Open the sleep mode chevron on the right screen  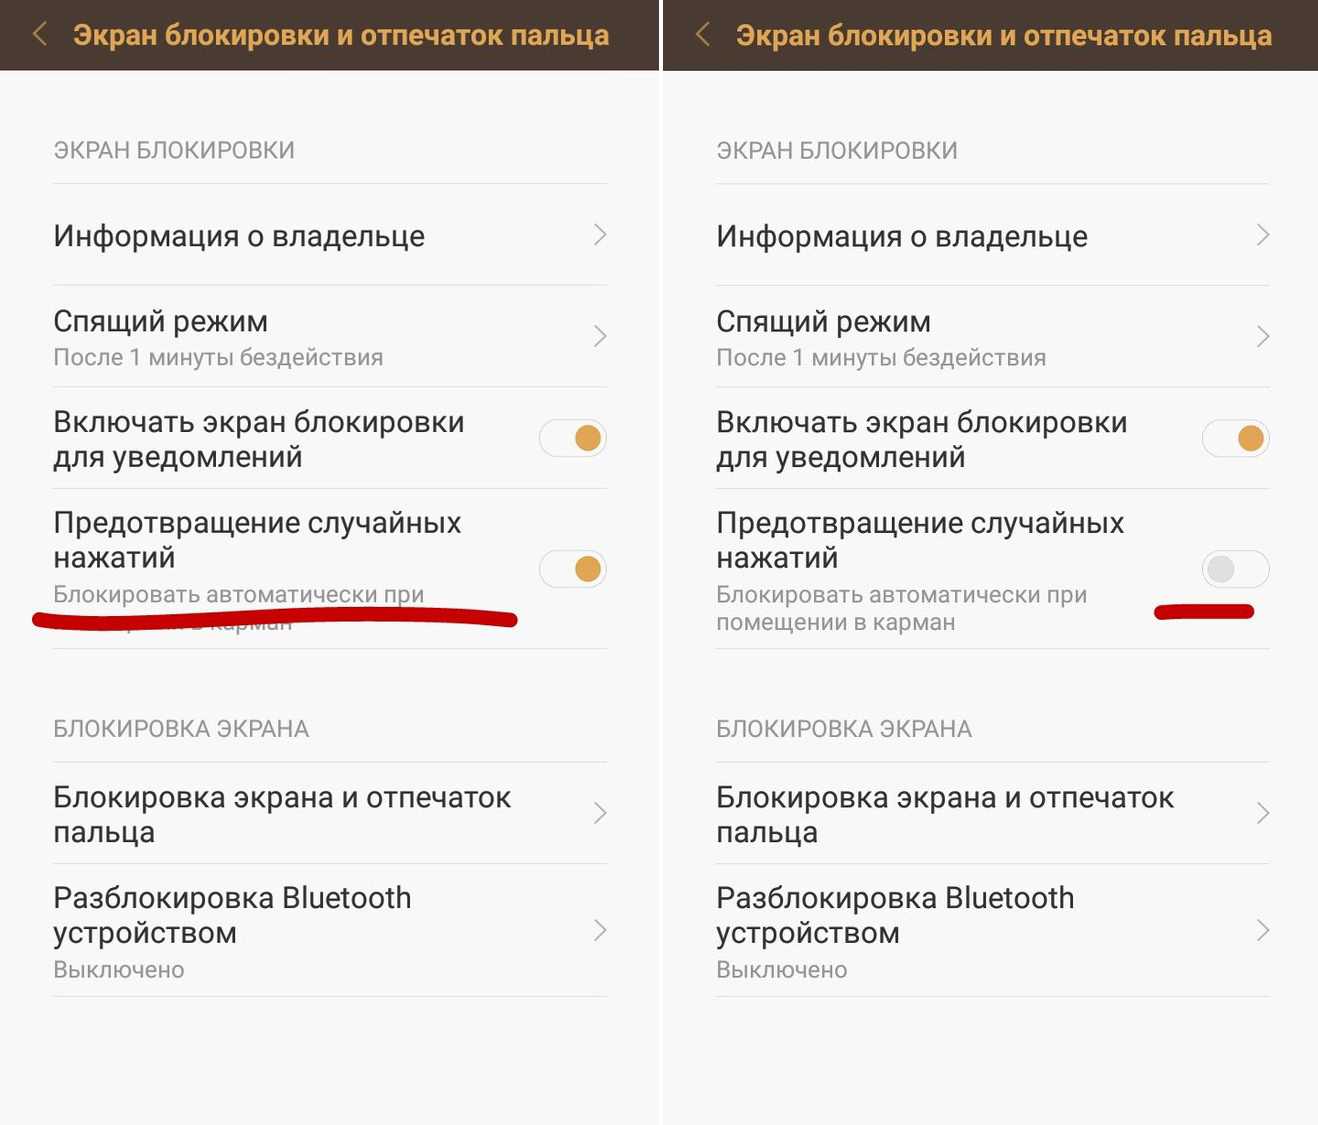pos(1263,336)
